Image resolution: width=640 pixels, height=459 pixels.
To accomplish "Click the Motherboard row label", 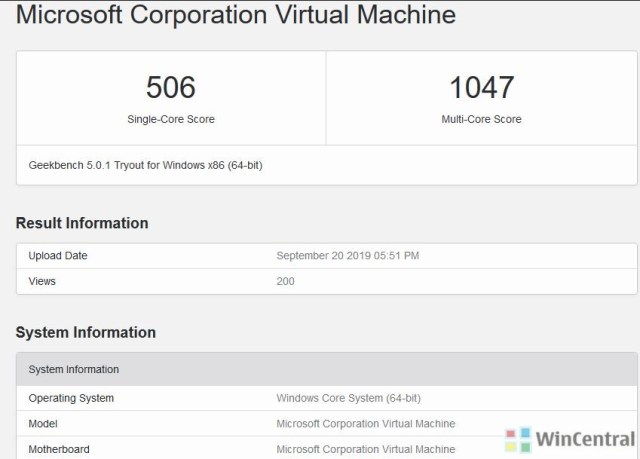I will [x=59, y=449].
